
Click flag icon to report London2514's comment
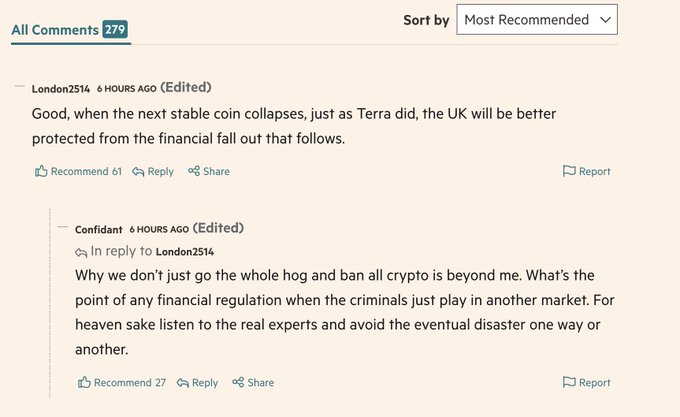point(569,171)
